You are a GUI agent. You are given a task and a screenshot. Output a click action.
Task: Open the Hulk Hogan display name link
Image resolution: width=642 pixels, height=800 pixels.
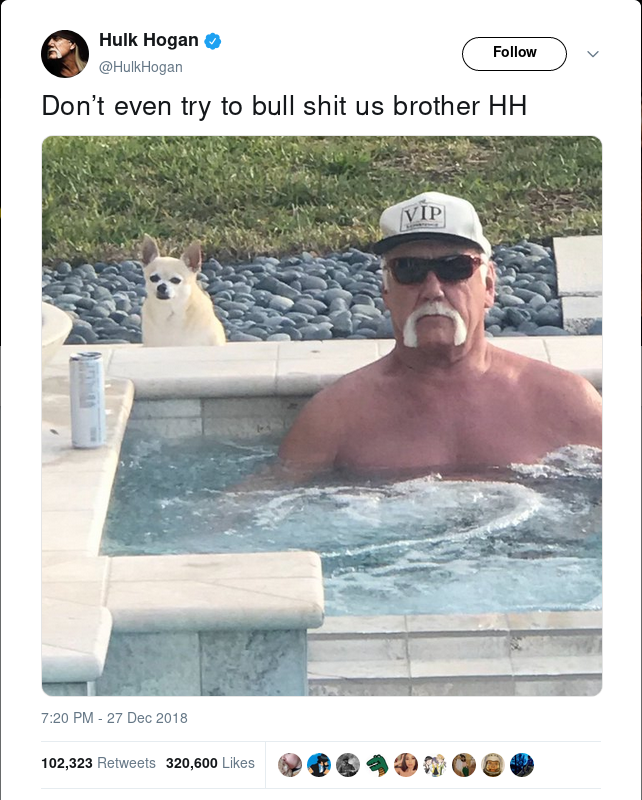tap(149, 40)
